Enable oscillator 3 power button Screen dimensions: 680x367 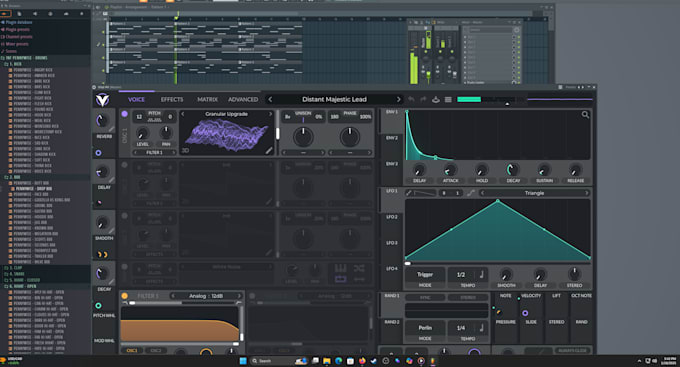point(124,216)
